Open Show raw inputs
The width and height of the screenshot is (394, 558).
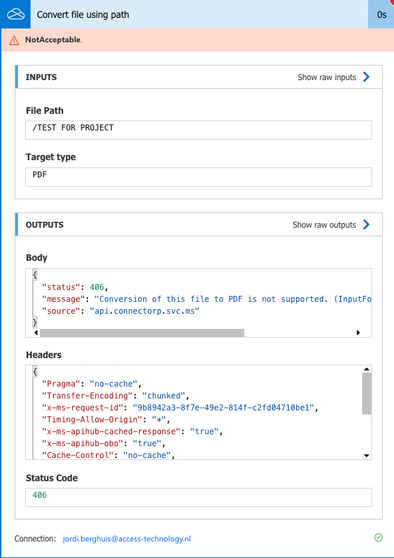(x=327, y=77)
